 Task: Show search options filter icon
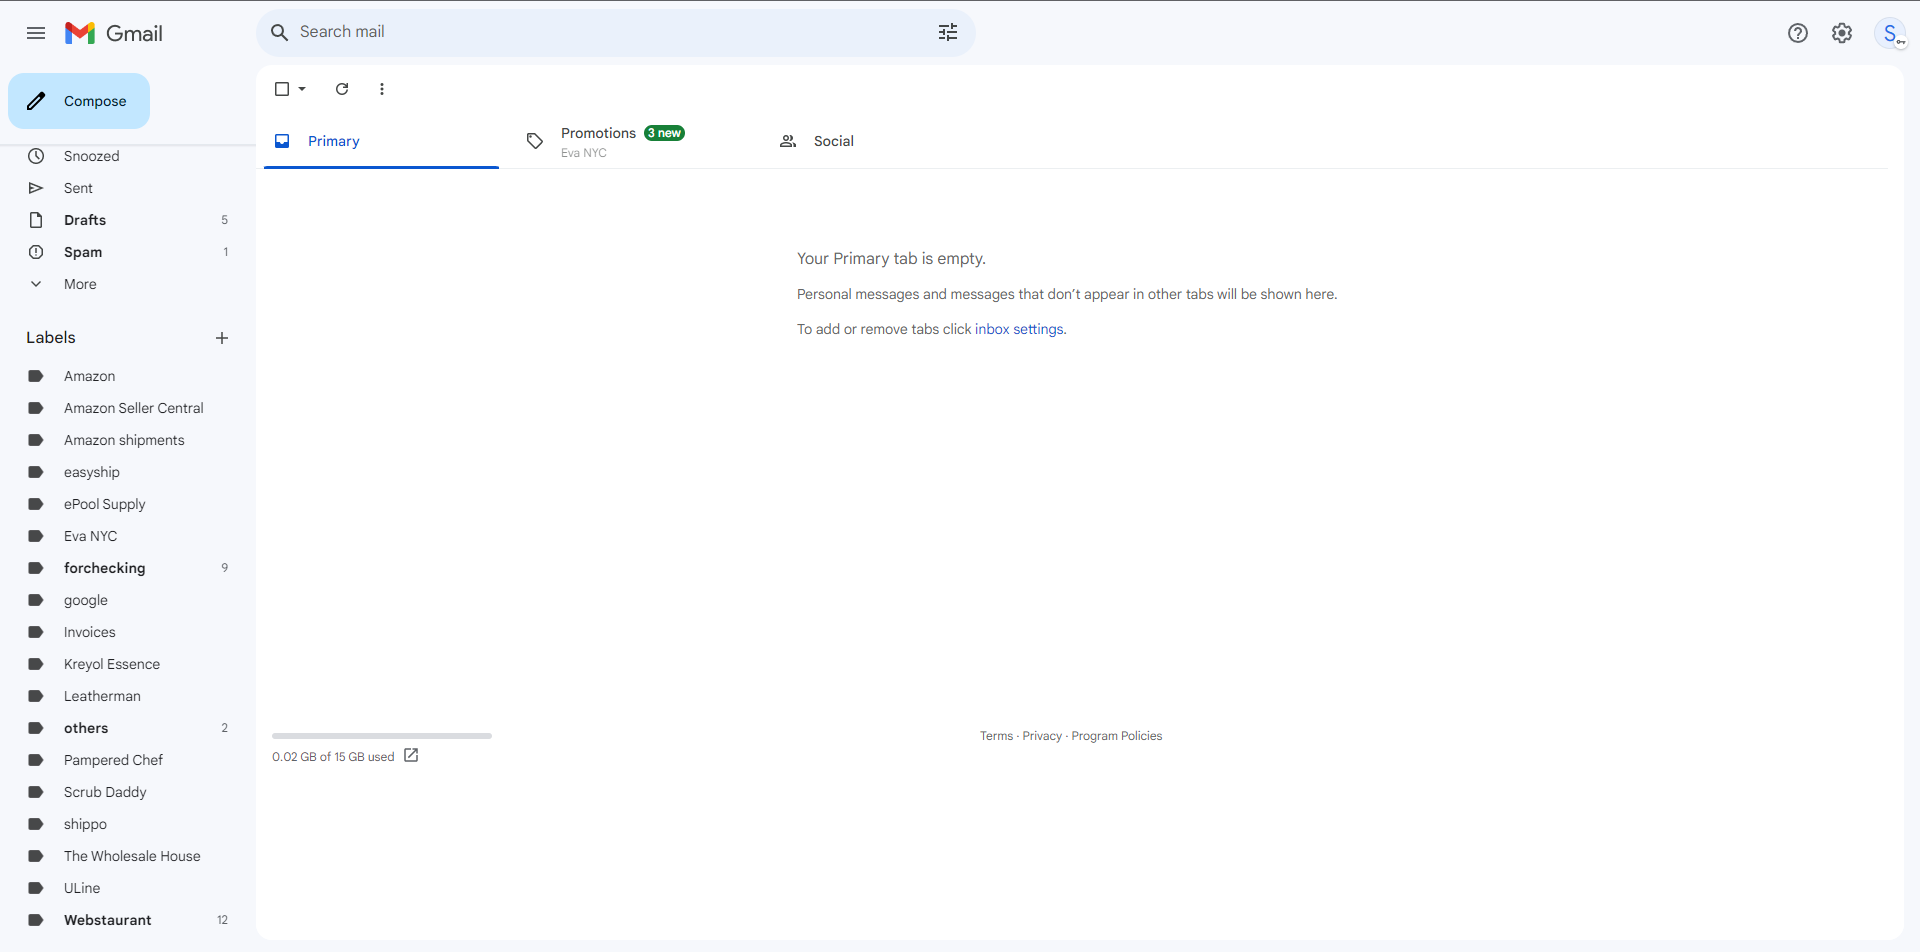[x=948, y=32]
